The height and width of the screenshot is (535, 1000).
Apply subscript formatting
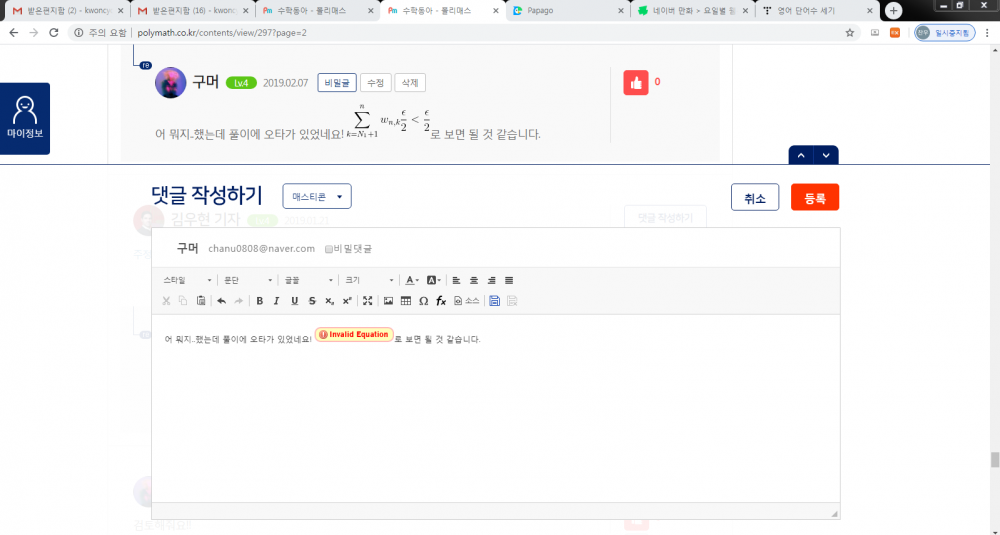(329, 301)
